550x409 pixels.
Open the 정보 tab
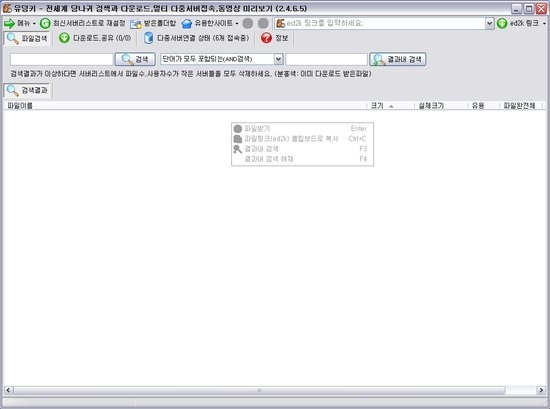(275, 38)
